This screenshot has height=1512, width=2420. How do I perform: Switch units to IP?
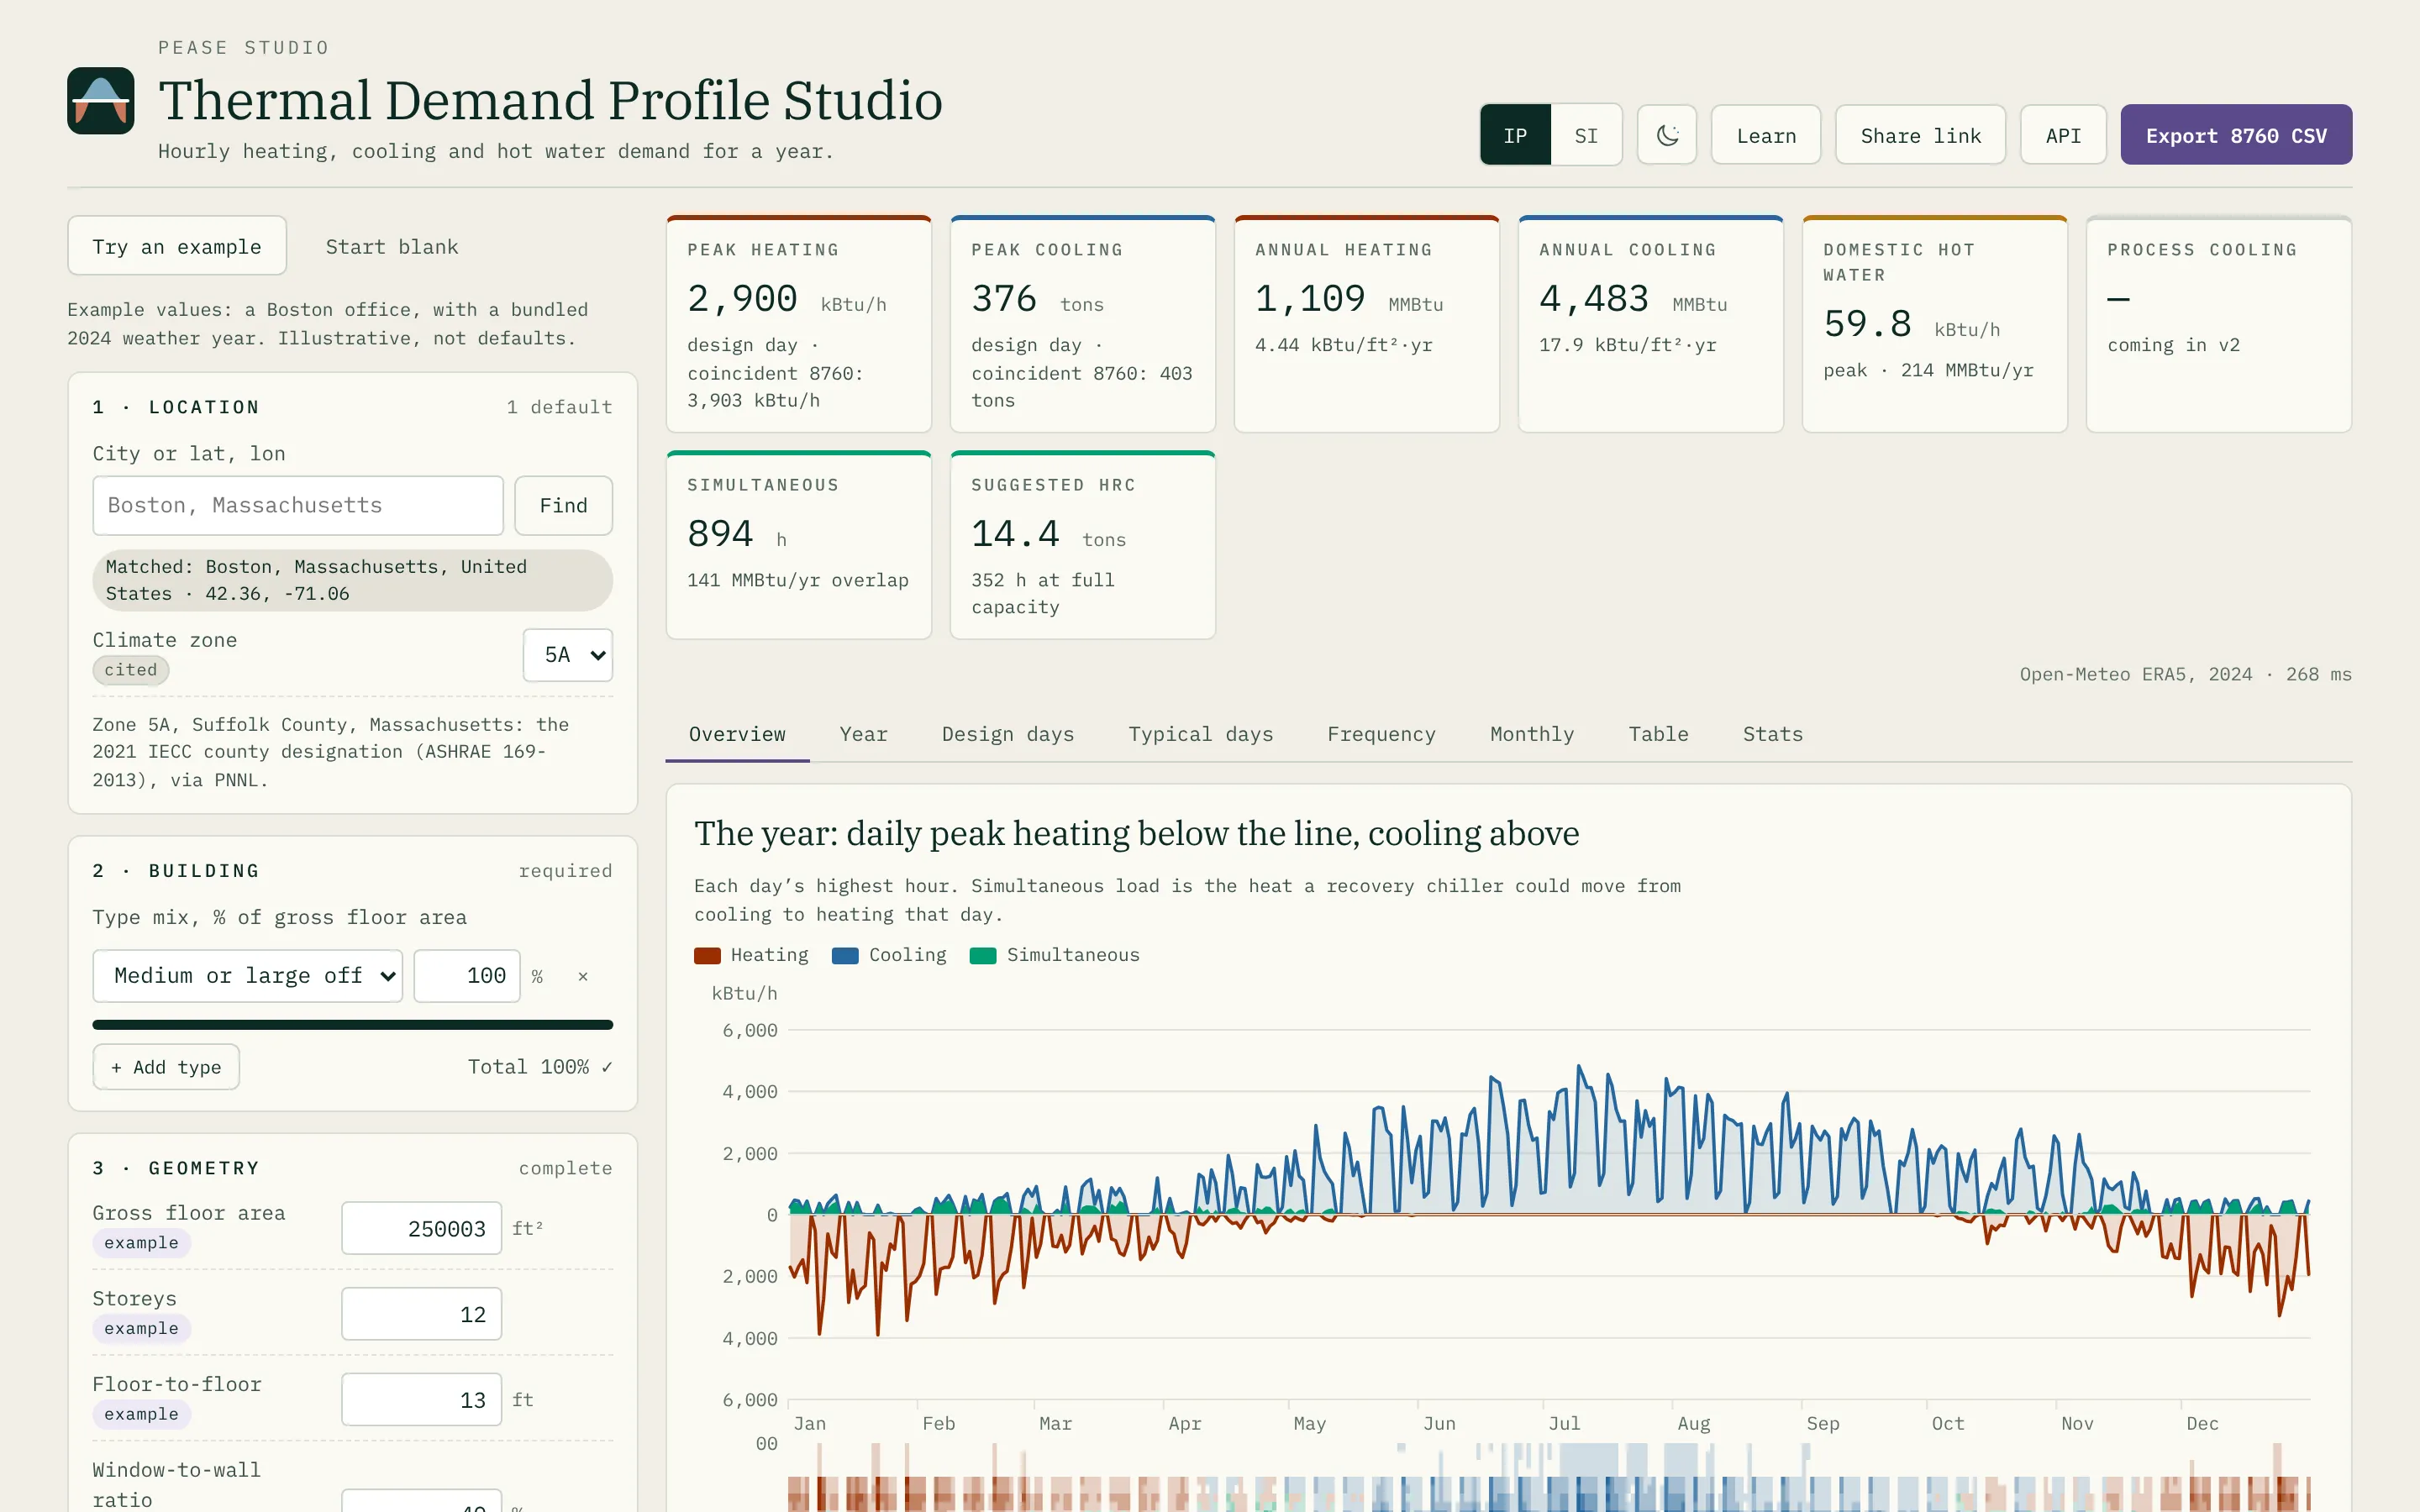click(1515, 135)
